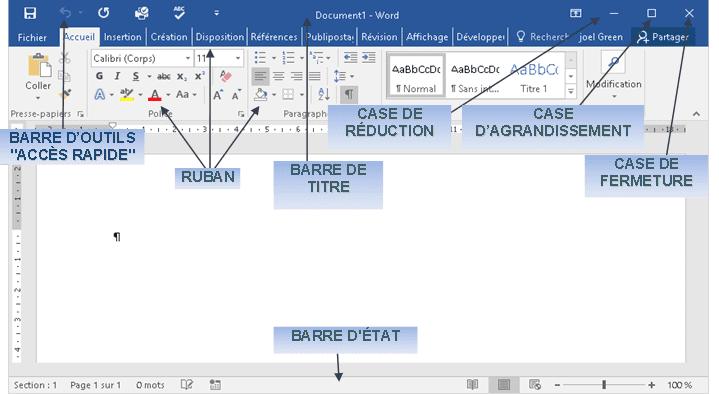This screenshot has width=719, height=394.
Task: Click the zoom slider handle in status bar
Action: [x=604, y=385]
